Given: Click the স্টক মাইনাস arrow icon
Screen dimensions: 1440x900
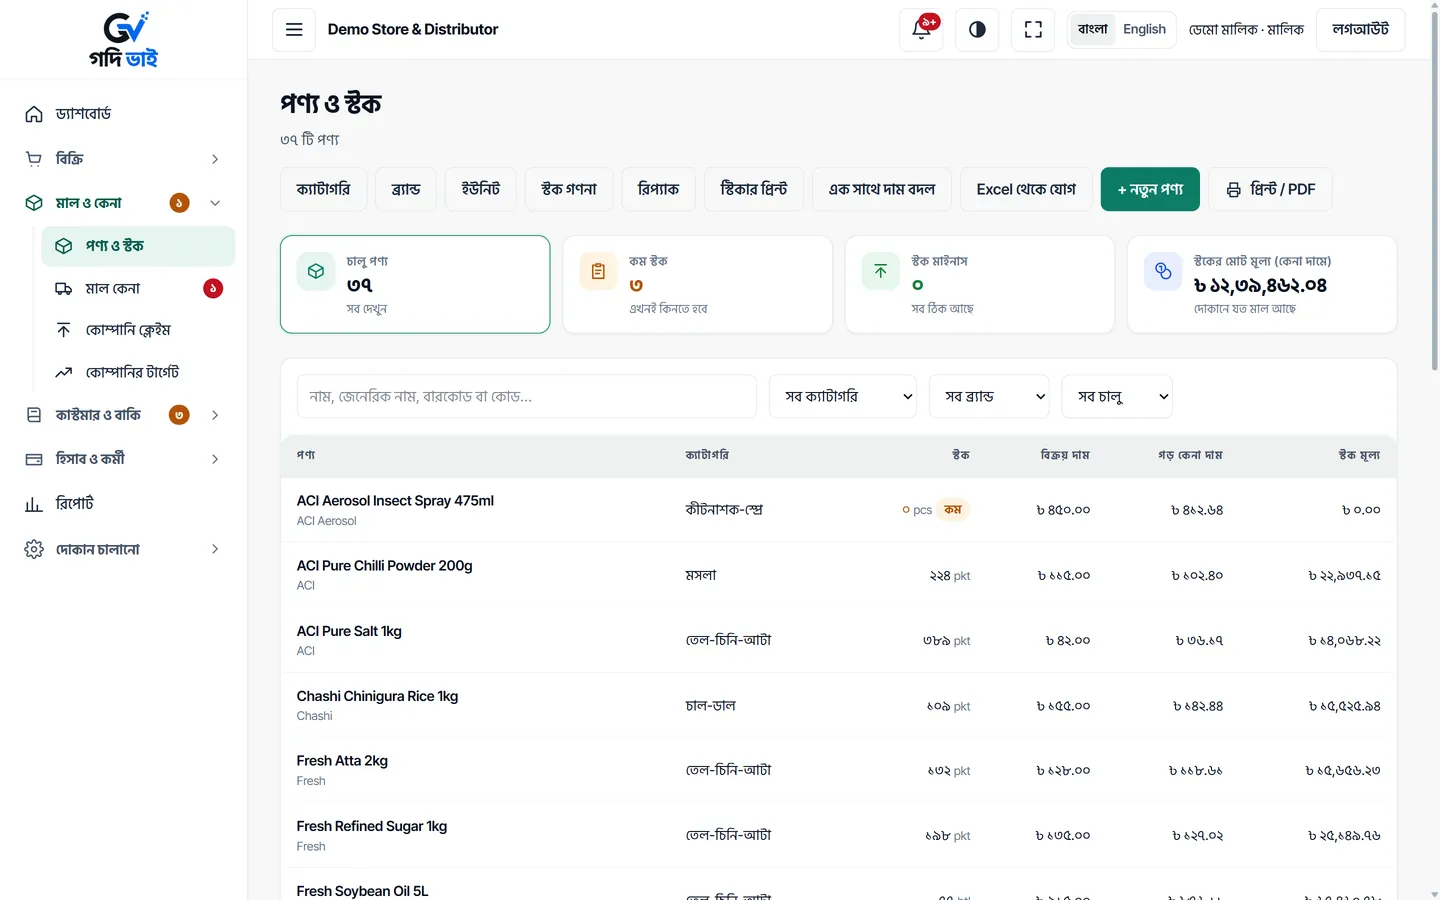Looking at the screenshot, I should tap(881, 271).
